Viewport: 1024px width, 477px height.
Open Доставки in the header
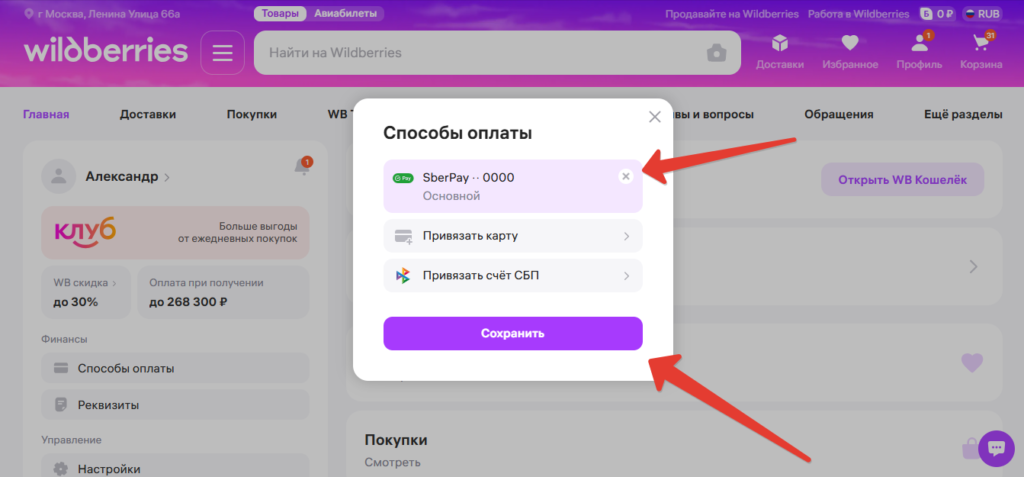[x=780, y=52]
